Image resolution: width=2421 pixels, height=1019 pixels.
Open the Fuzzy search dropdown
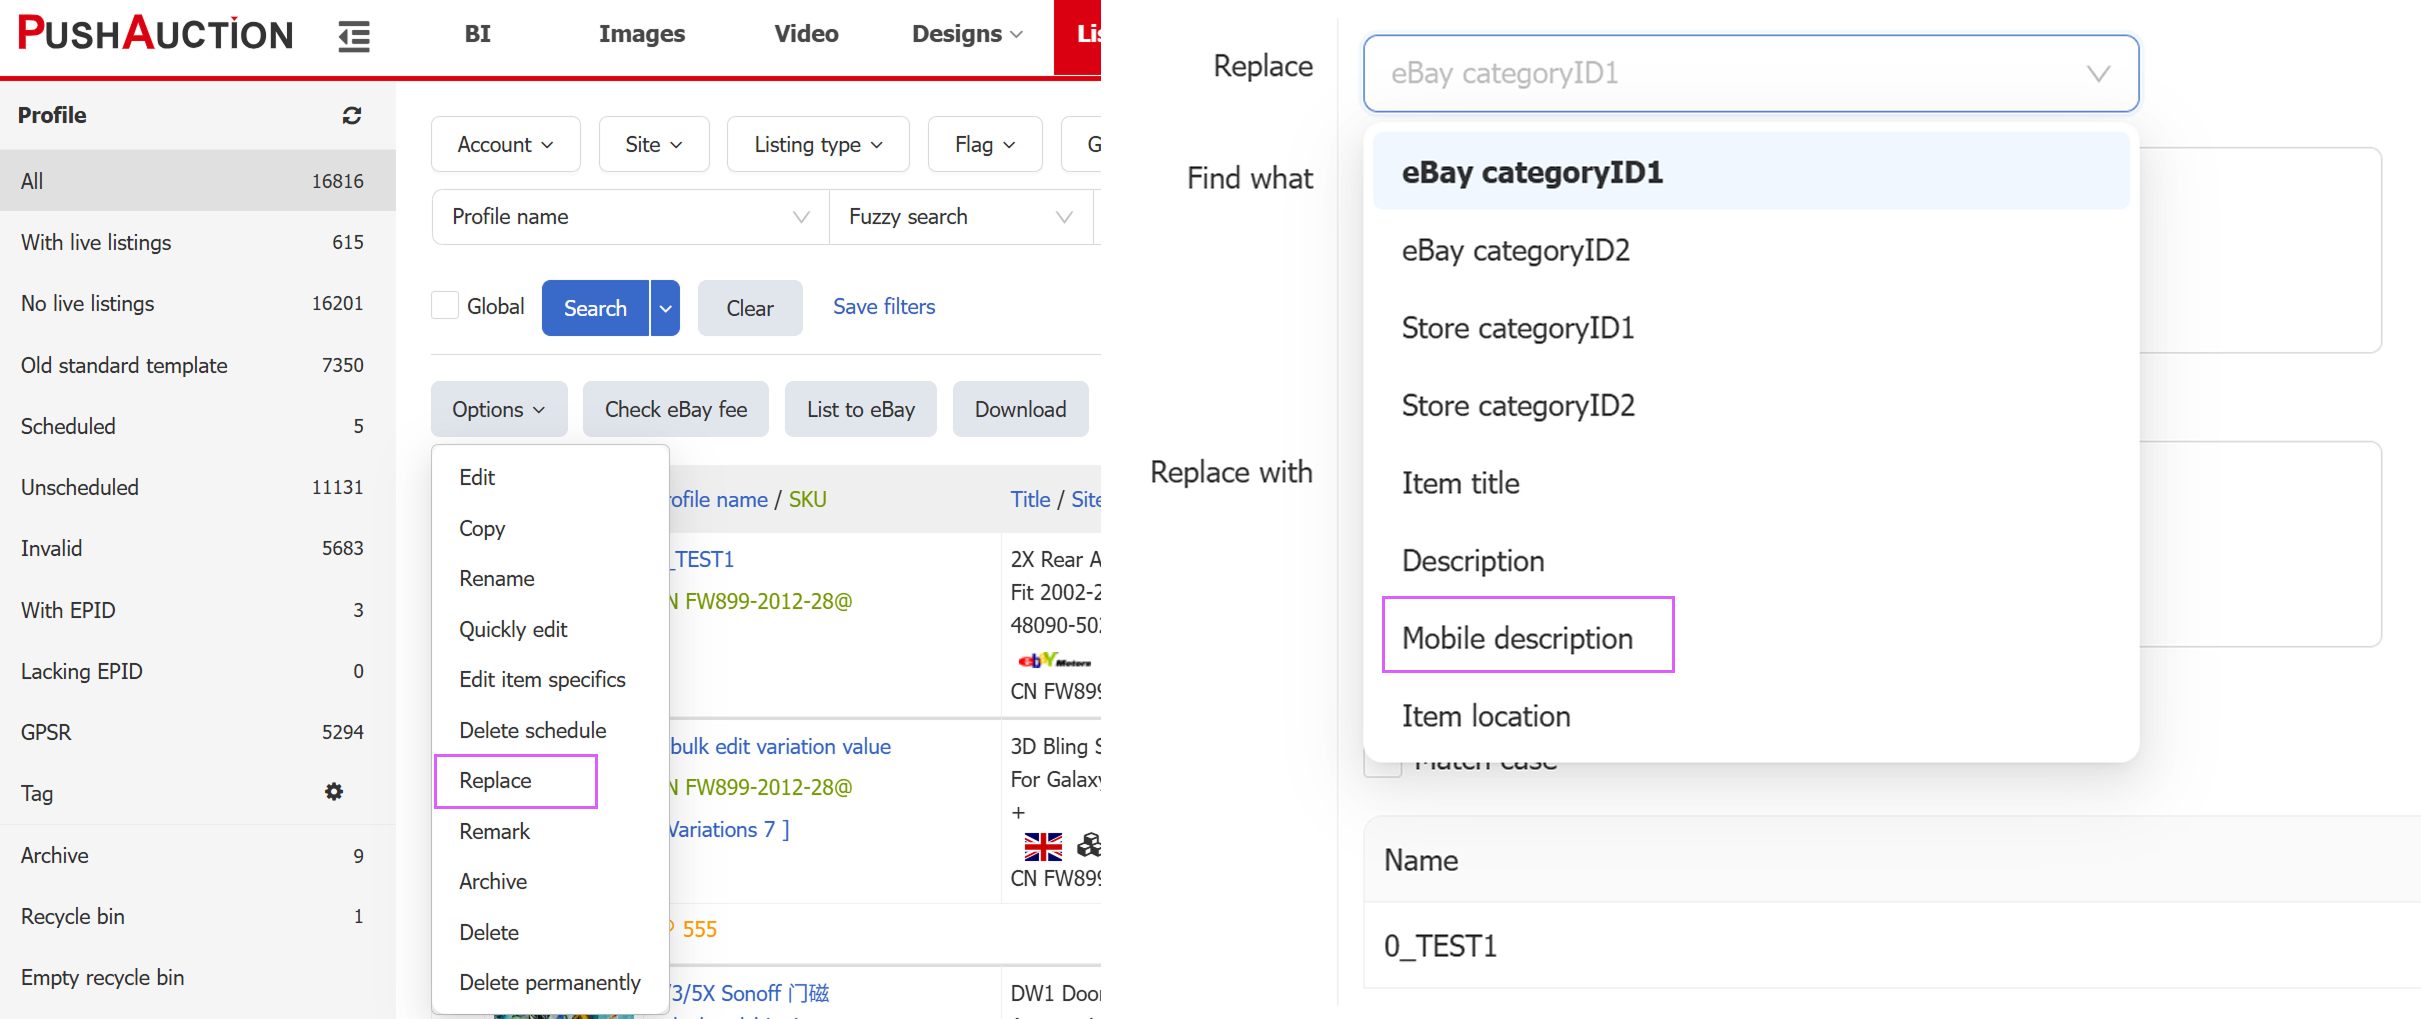(959, 217)
